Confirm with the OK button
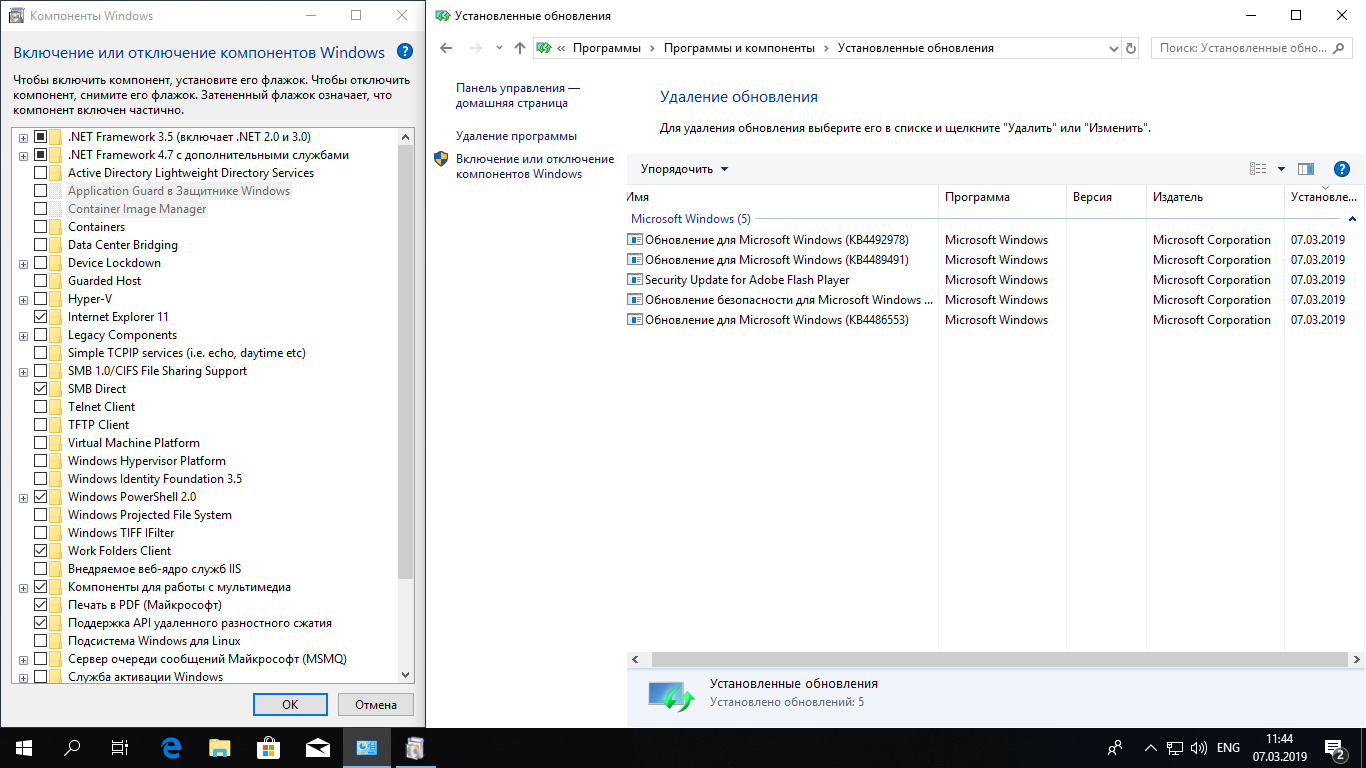 point(290,704)
